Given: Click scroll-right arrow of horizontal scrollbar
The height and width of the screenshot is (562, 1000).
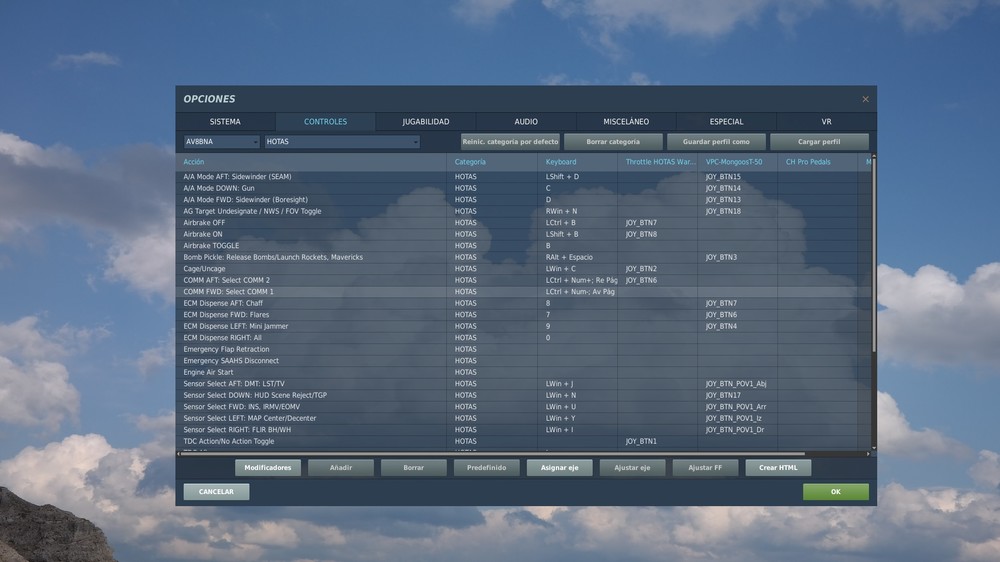Looking at the screenshot, I should click(868, 454).
